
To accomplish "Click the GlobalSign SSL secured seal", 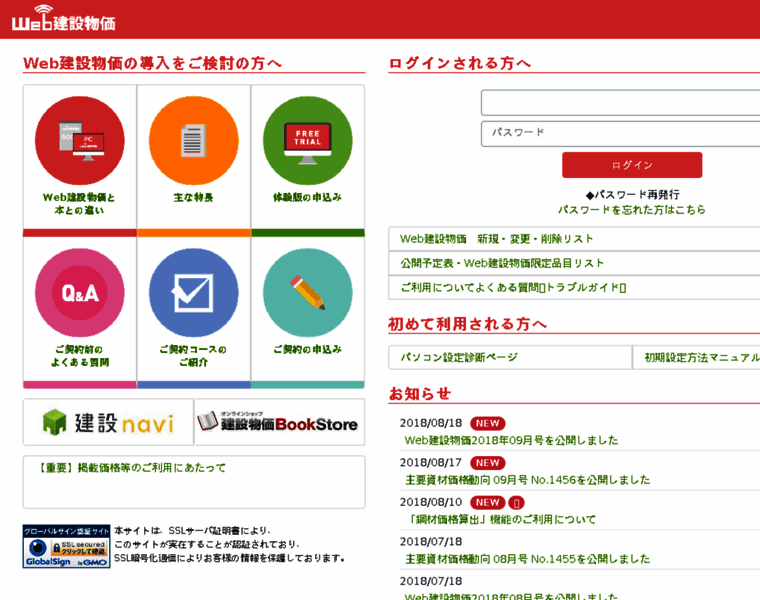I will coord(66,546).
